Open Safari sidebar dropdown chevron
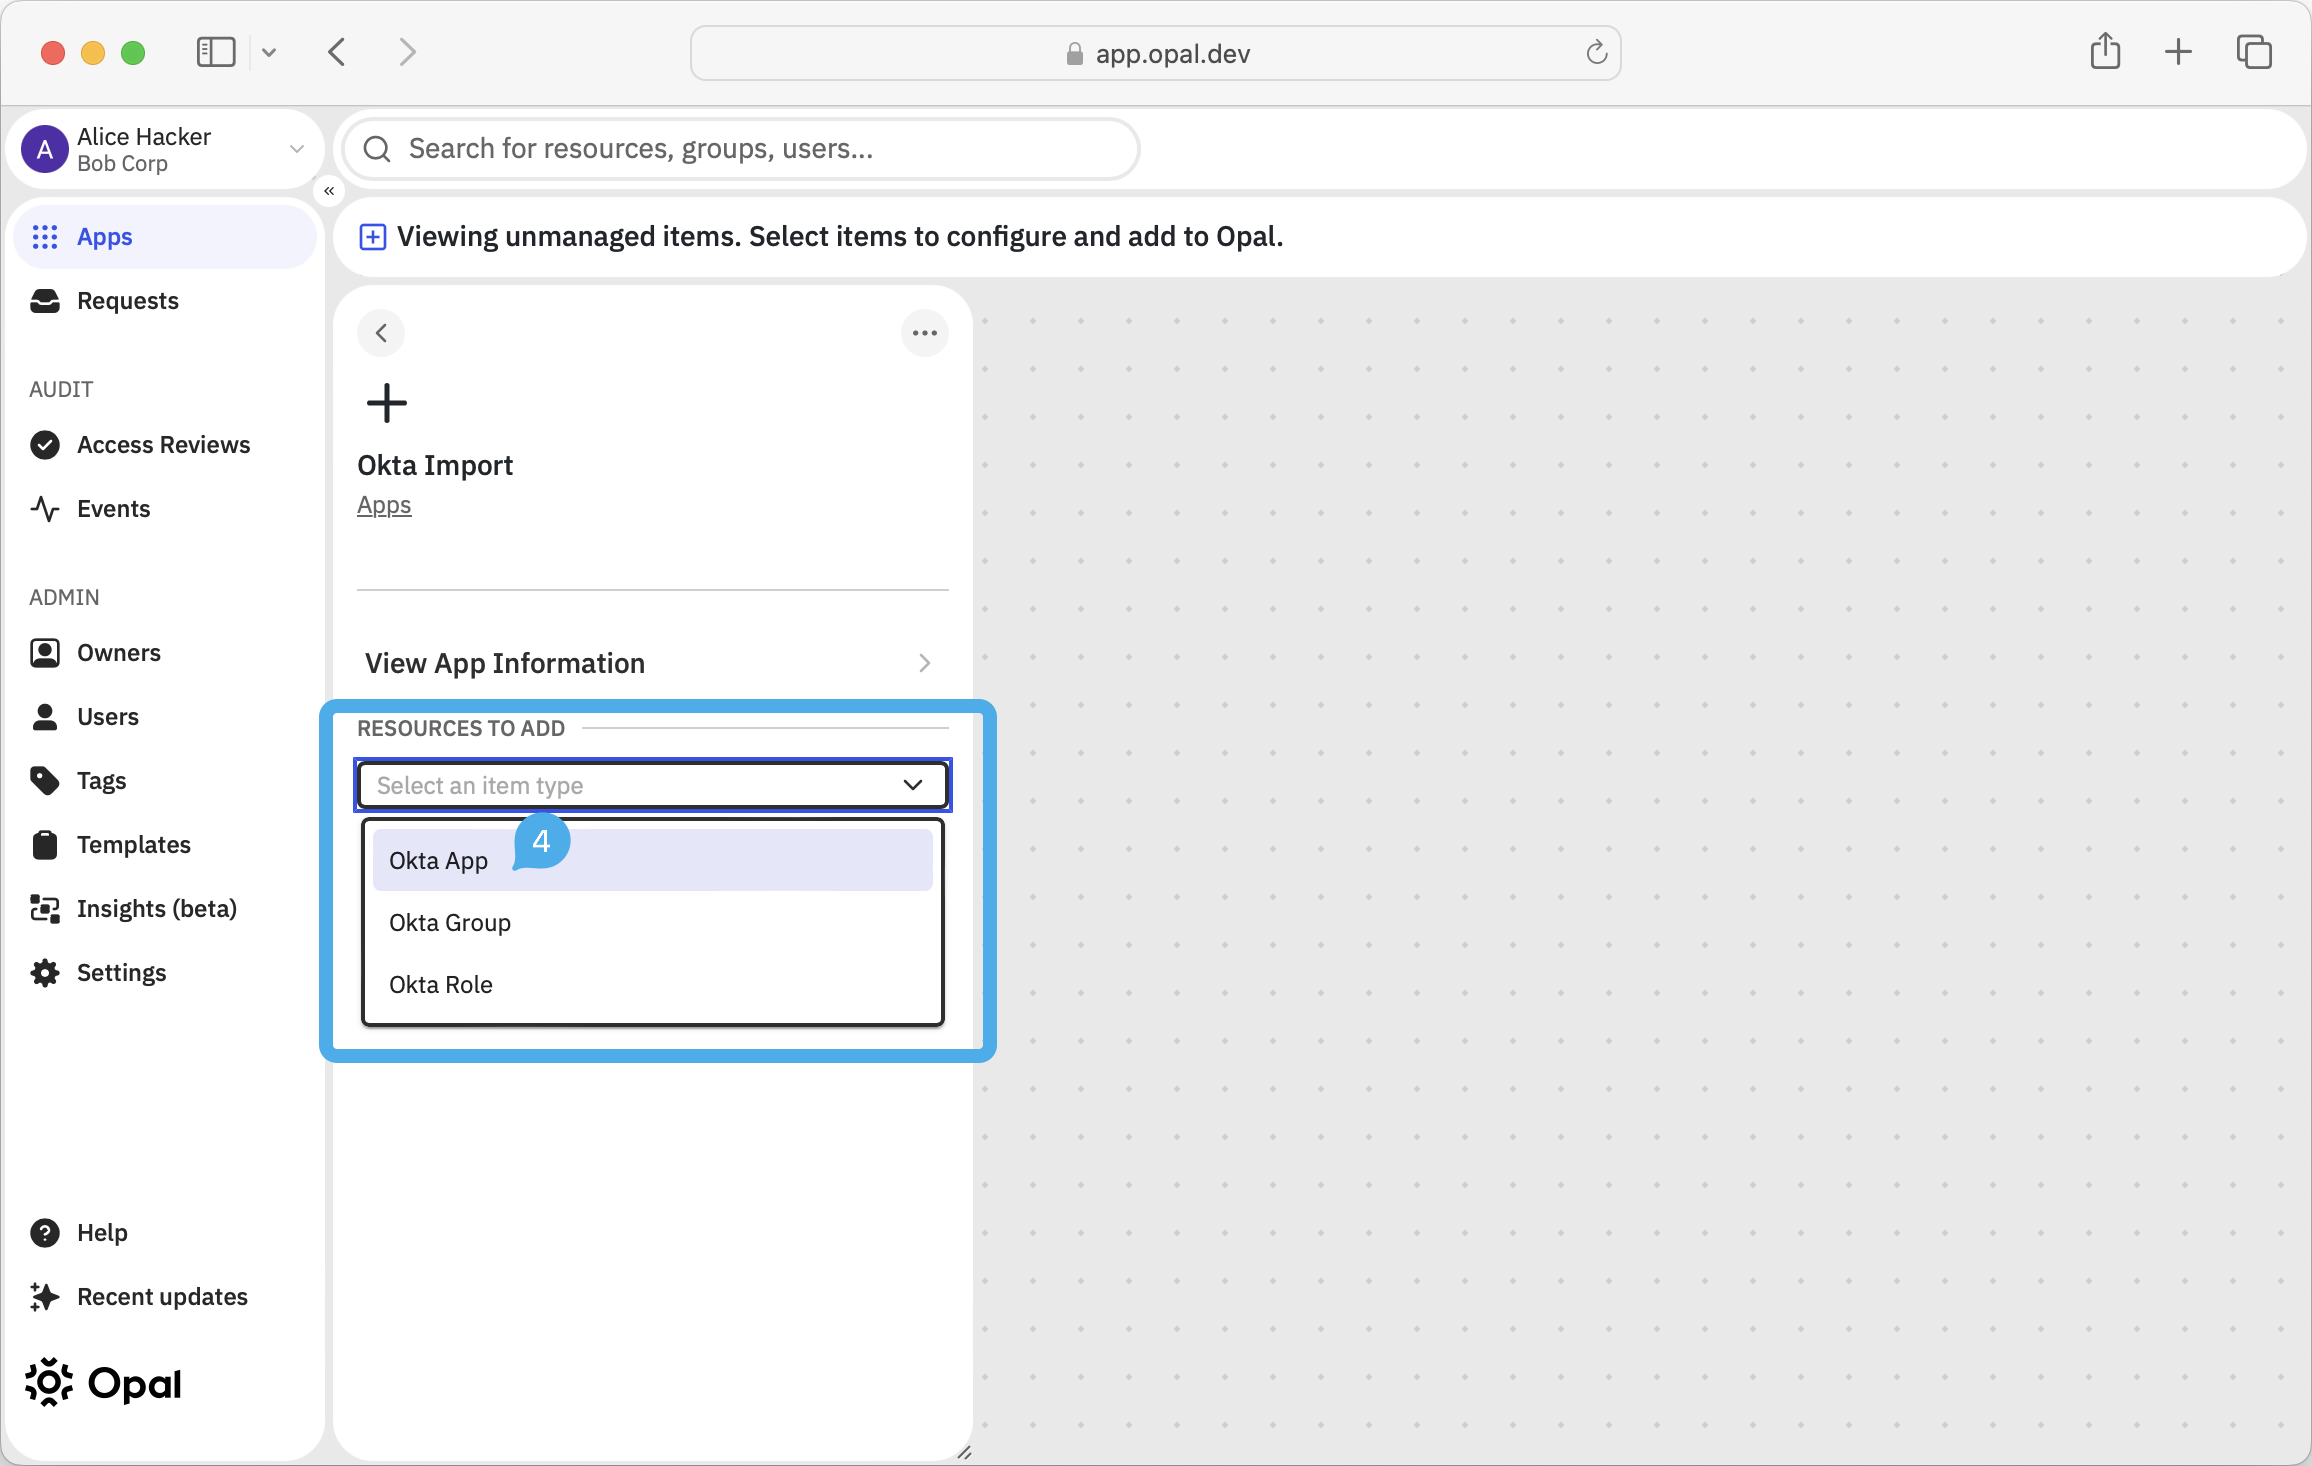The width and height of the screenshot is (2312, 1466). pyautogui.click(x=269, y=52)
